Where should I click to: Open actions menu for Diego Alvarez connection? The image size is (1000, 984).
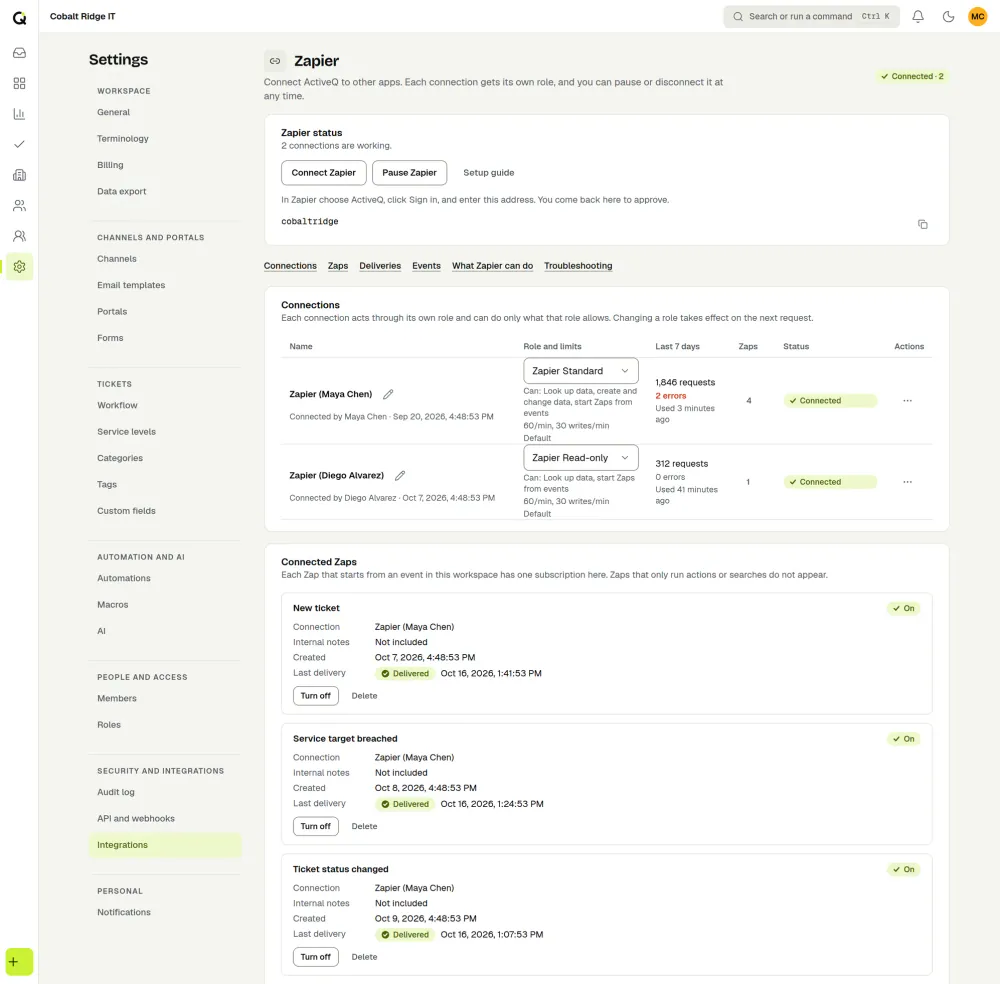907,482
